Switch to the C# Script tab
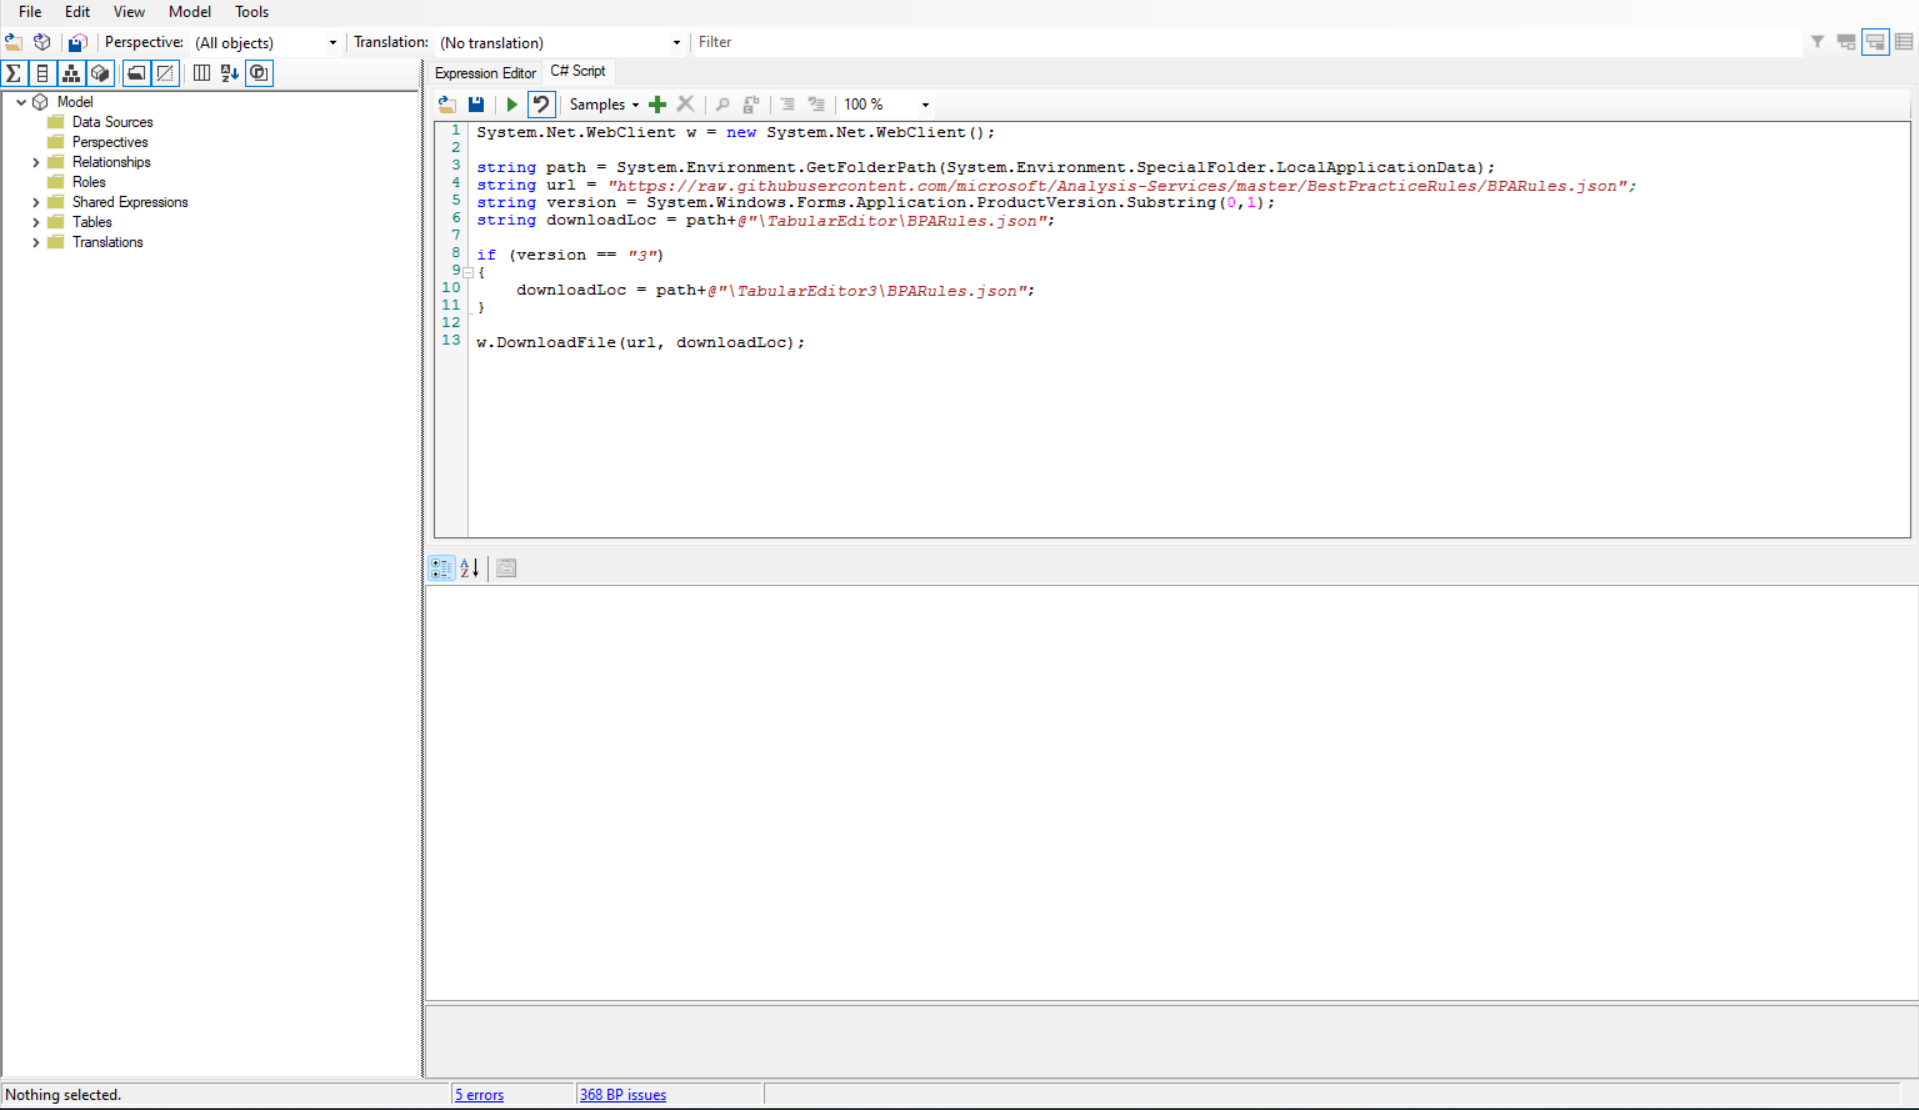The width and height of the screenshot is (1919, 1110). (x=578, y=71)
